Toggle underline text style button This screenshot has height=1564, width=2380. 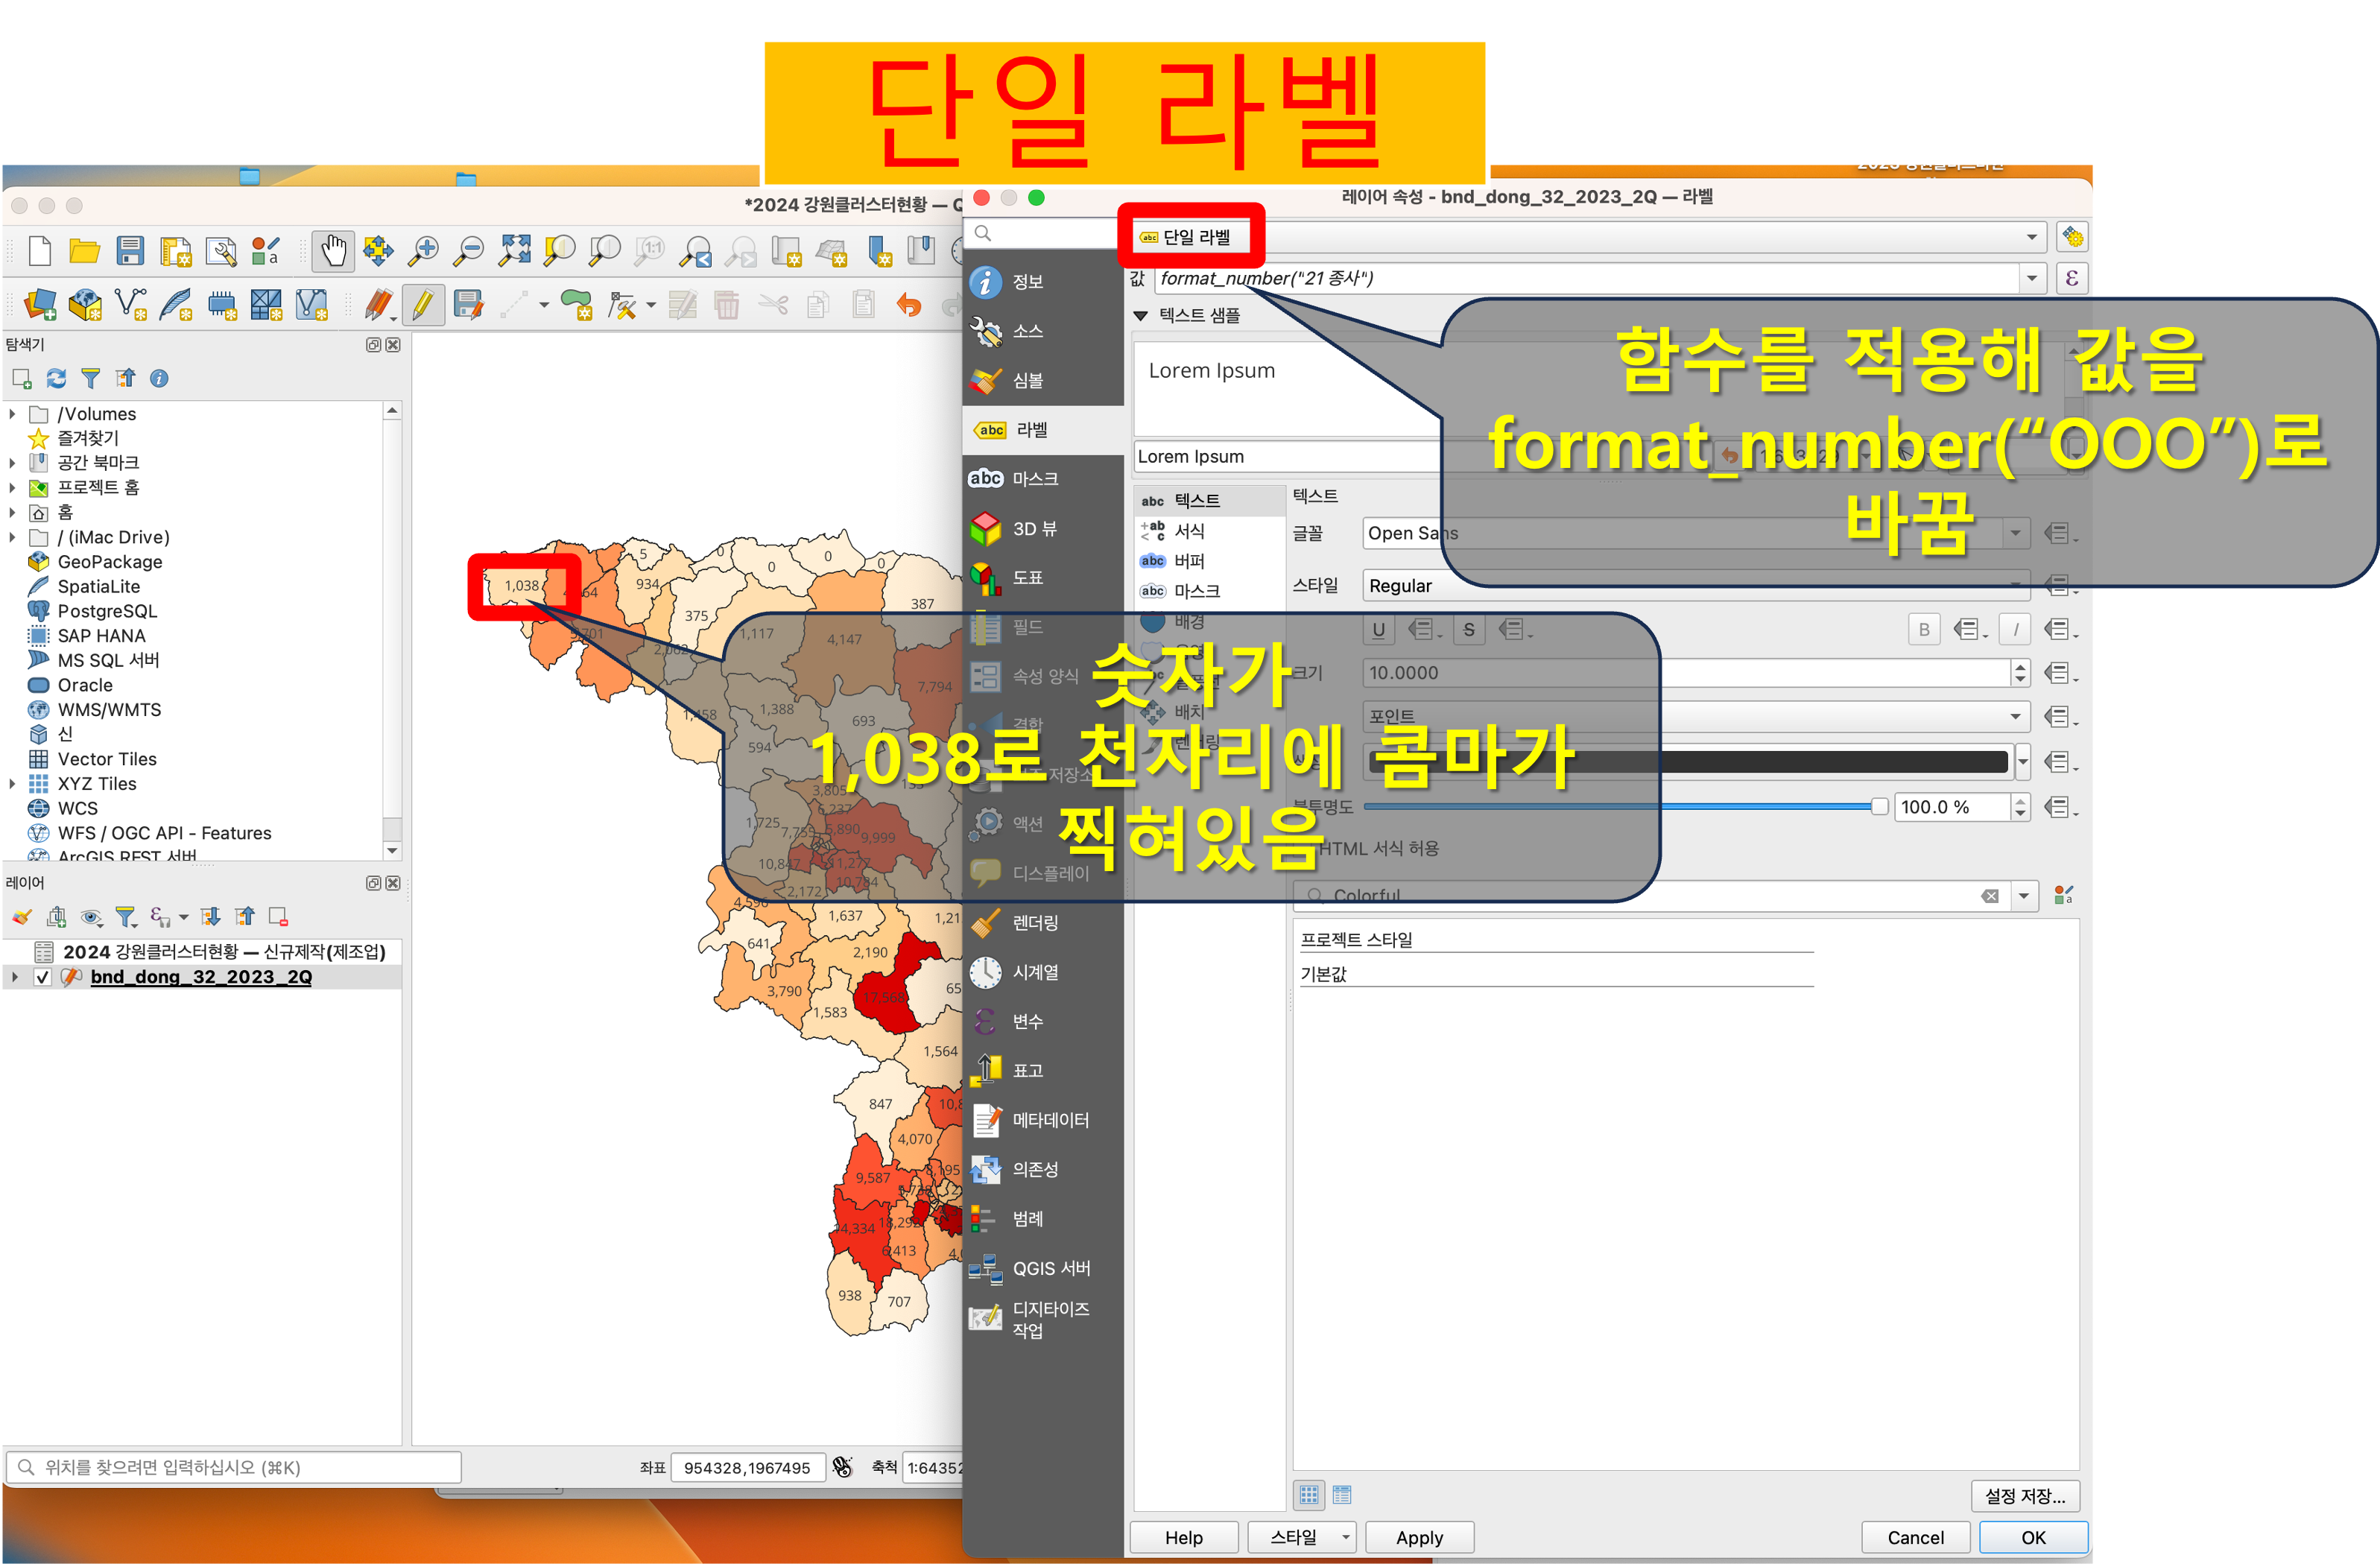point(1378,630)
